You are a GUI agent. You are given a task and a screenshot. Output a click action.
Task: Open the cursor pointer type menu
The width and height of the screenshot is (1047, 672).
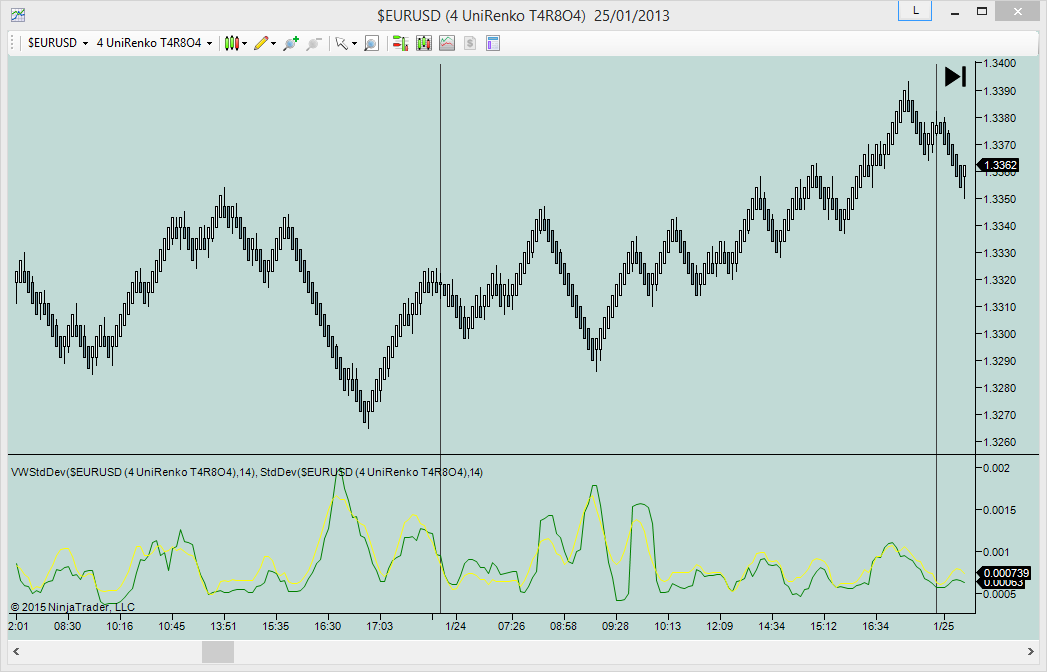pyautogui.click(x=346, y=43)
